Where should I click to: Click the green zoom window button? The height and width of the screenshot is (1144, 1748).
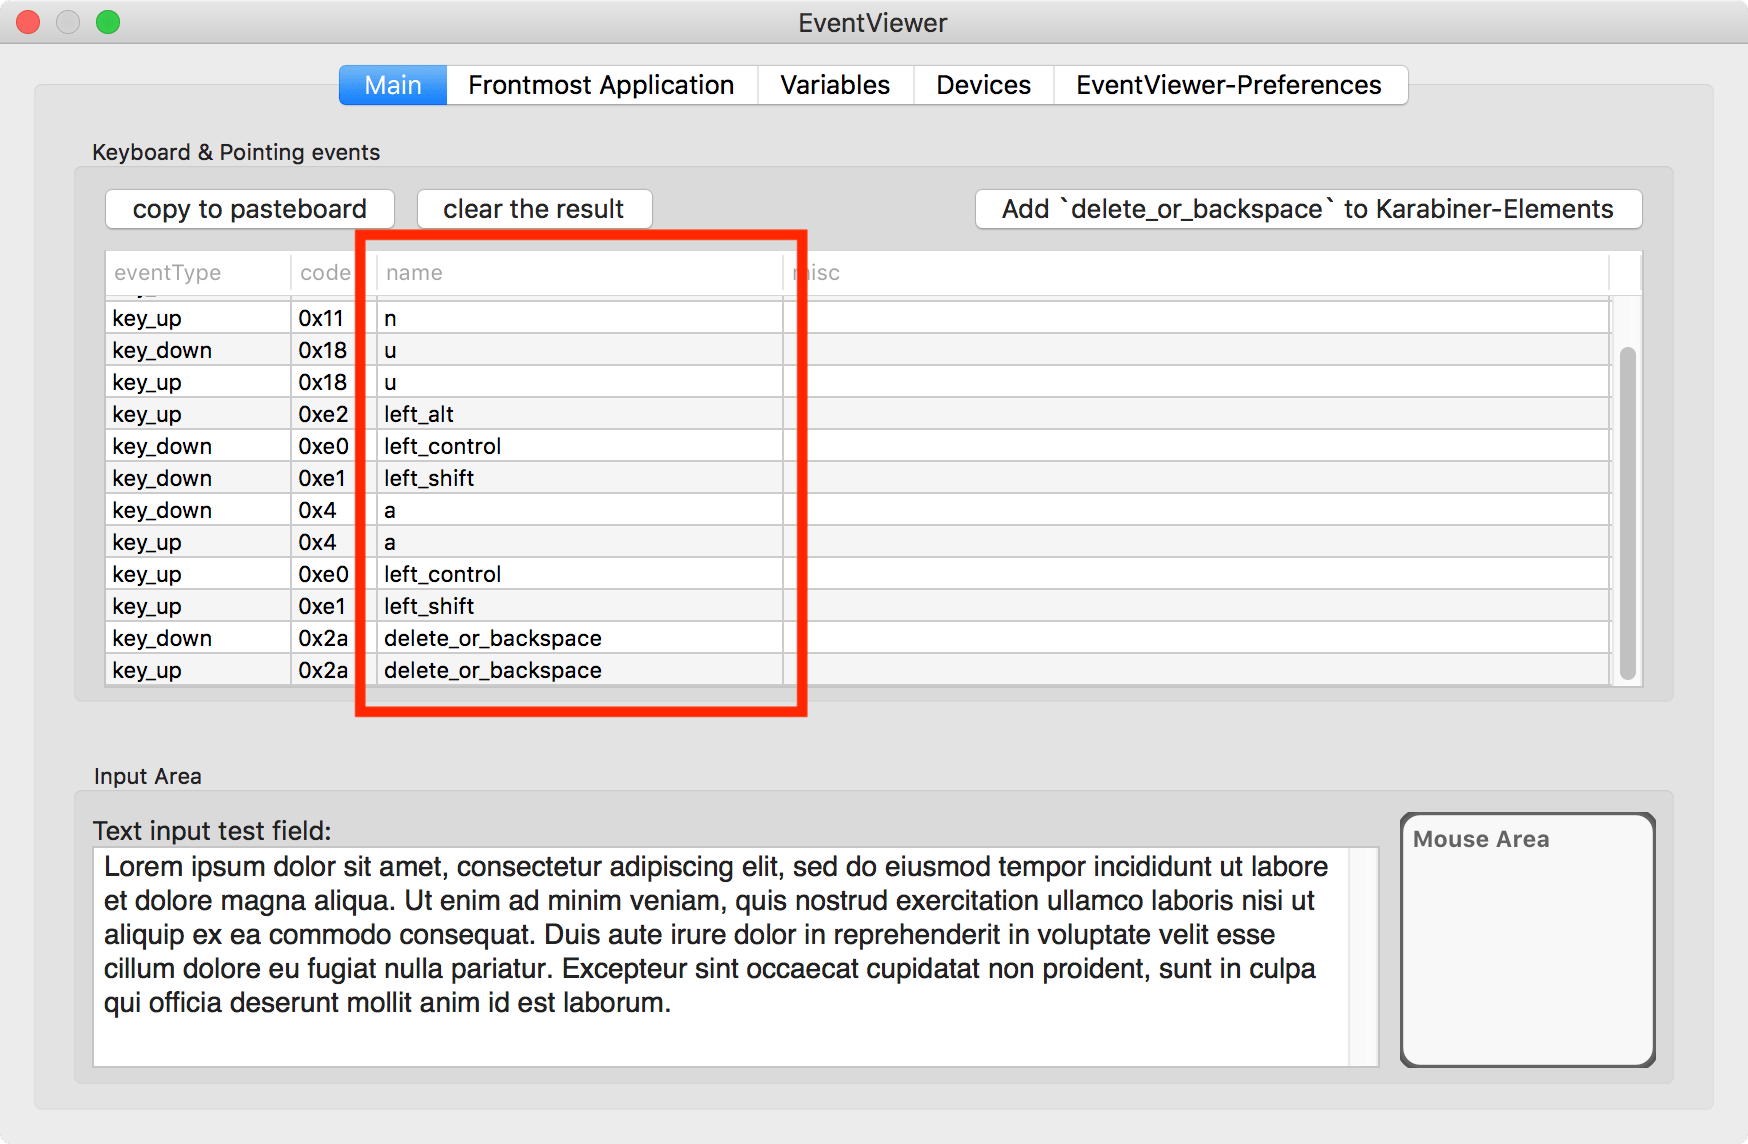point(108,22)
